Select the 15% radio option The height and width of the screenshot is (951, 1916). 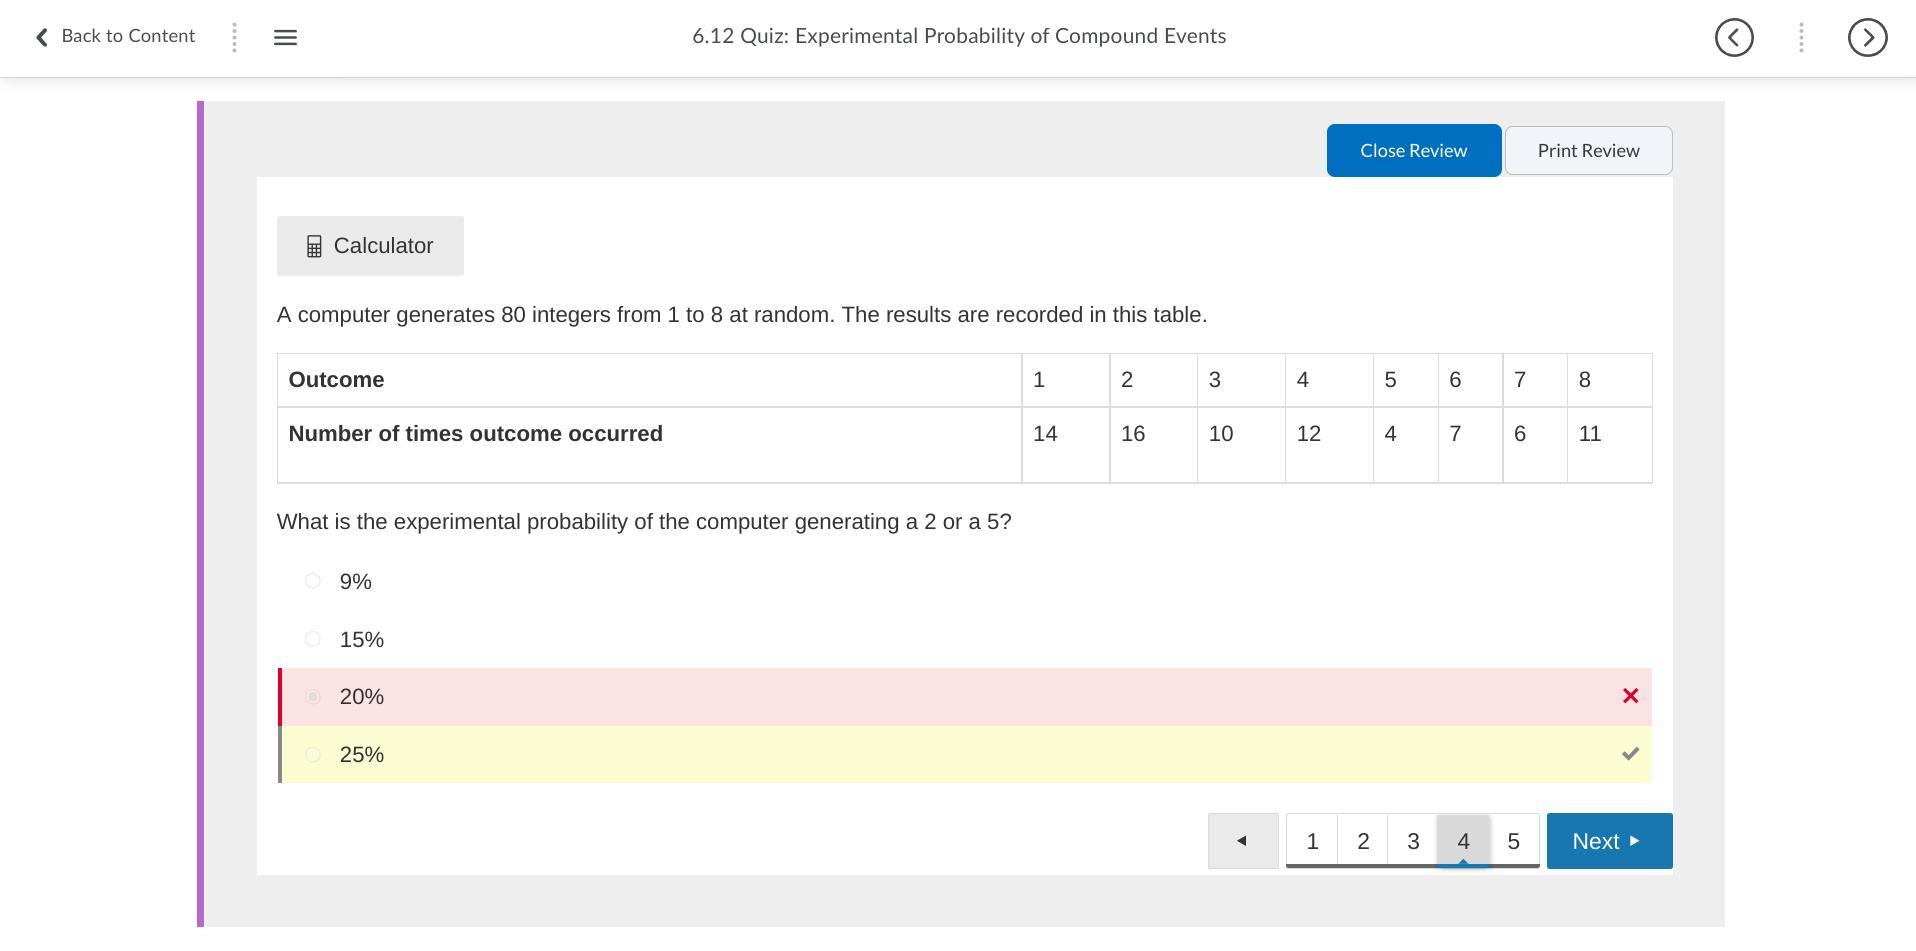(313, 639)
